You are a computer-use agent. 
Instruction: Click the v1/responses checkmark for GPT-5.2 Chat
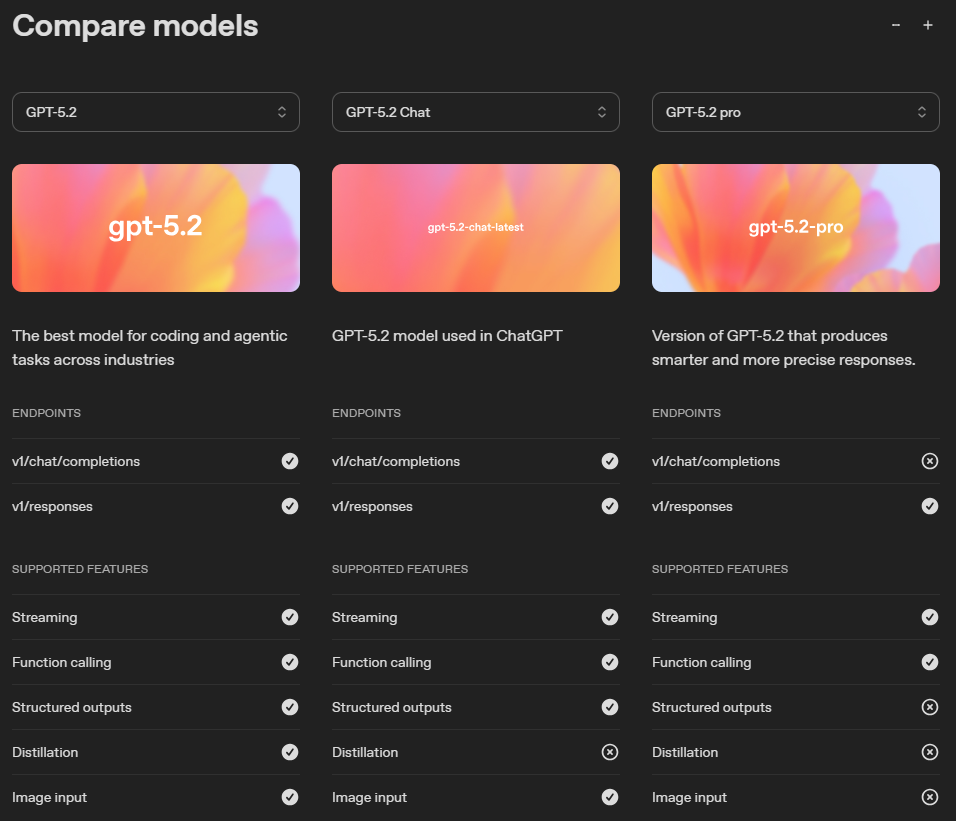coord(610,506)
